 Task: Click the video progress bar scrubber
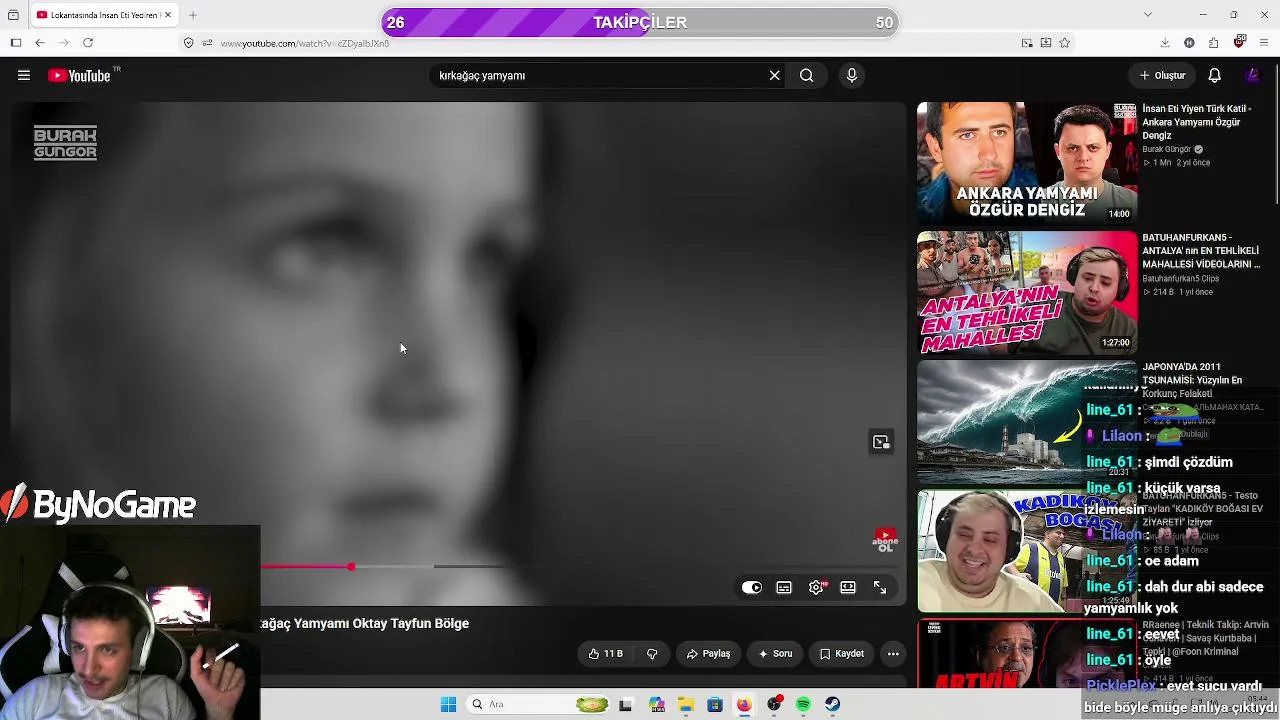(351, 567)
